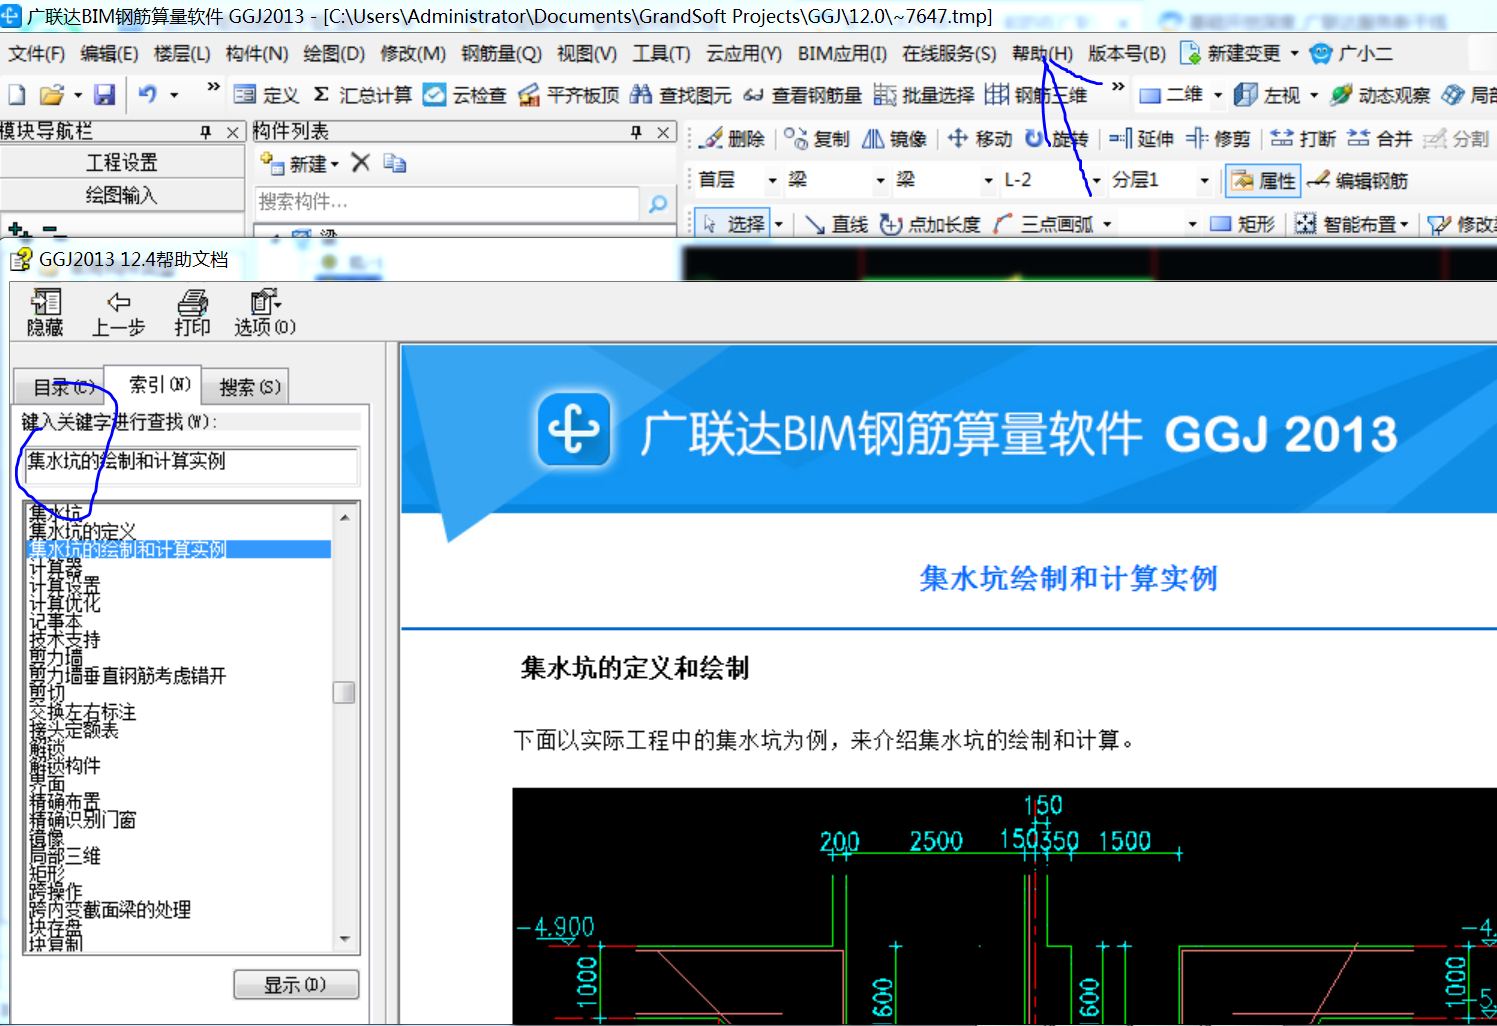Switch to 目录 tab in help

pos(60,386)
